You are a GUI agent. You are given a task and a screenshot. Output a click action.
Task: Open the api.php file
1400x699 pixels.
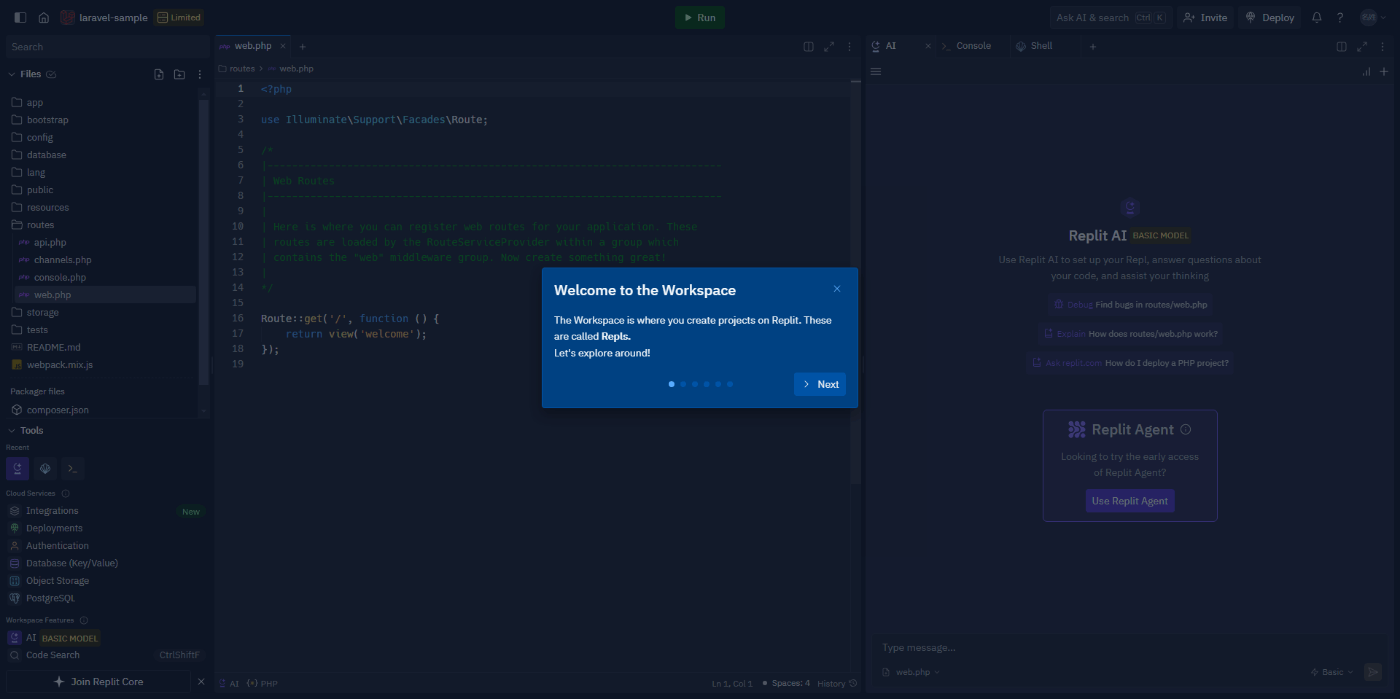pos(105,242)
